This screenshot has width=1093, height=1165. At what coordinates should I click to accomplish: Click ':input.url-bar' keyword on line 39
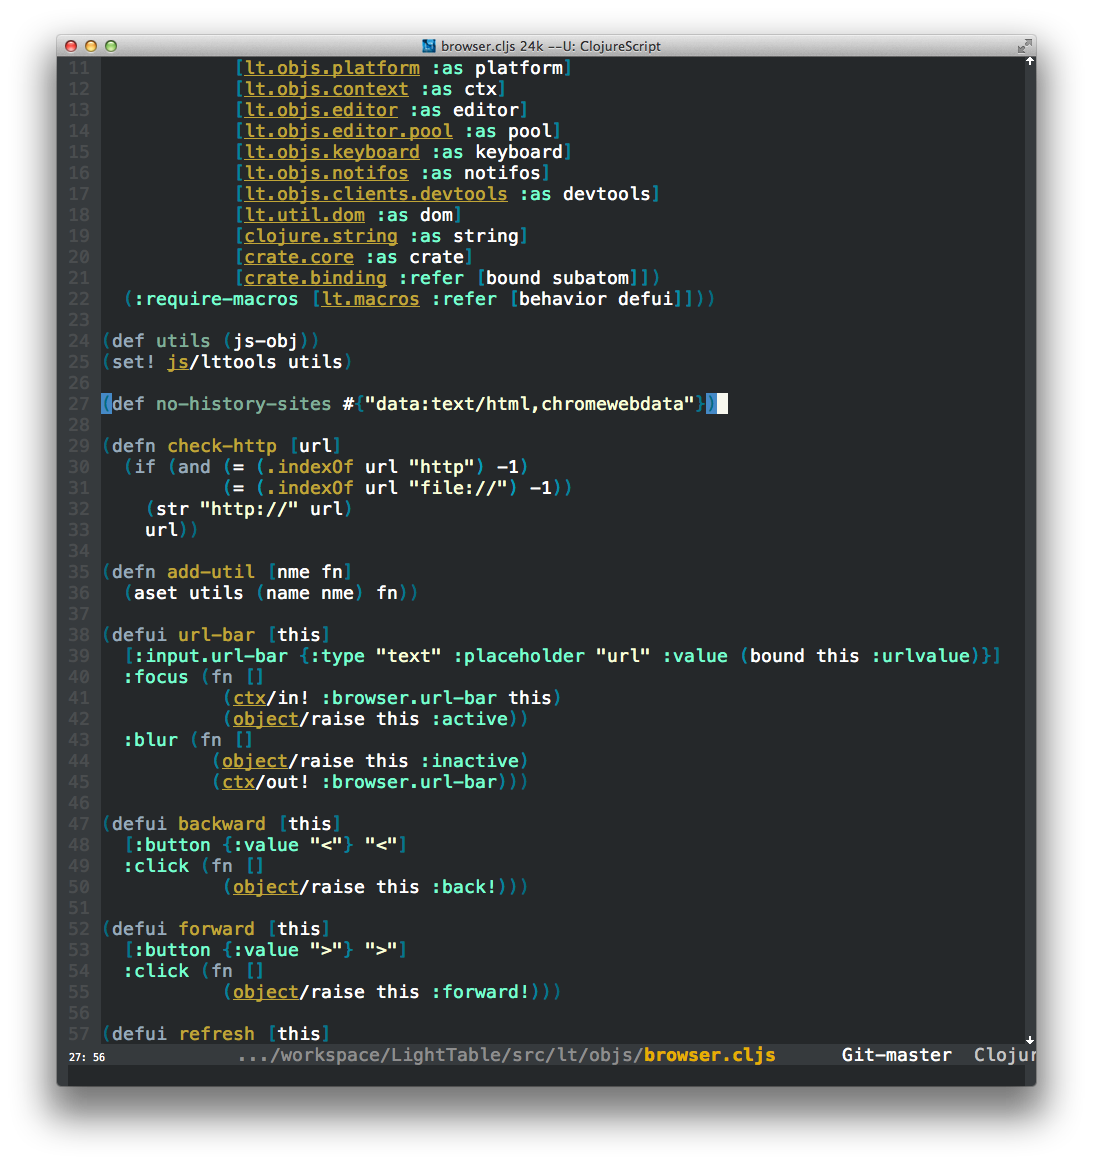(x=211, y=656)
